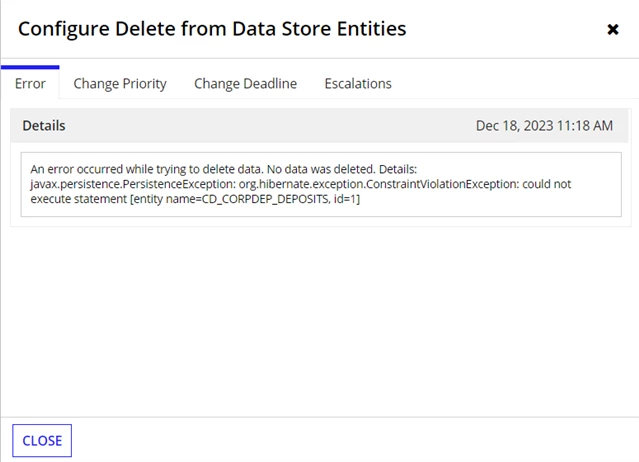Click the "could not" words in error

(547, 184)
